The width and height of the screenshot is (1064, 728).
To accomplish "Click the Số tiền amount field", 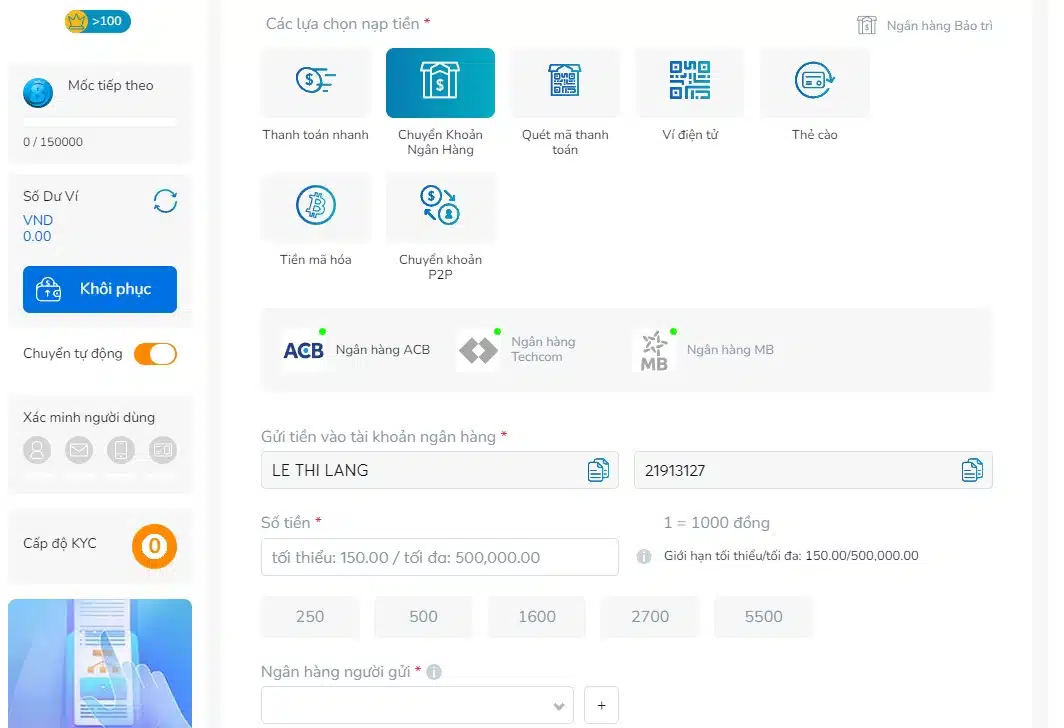I will pyautogui.click(x=440, y=557).
